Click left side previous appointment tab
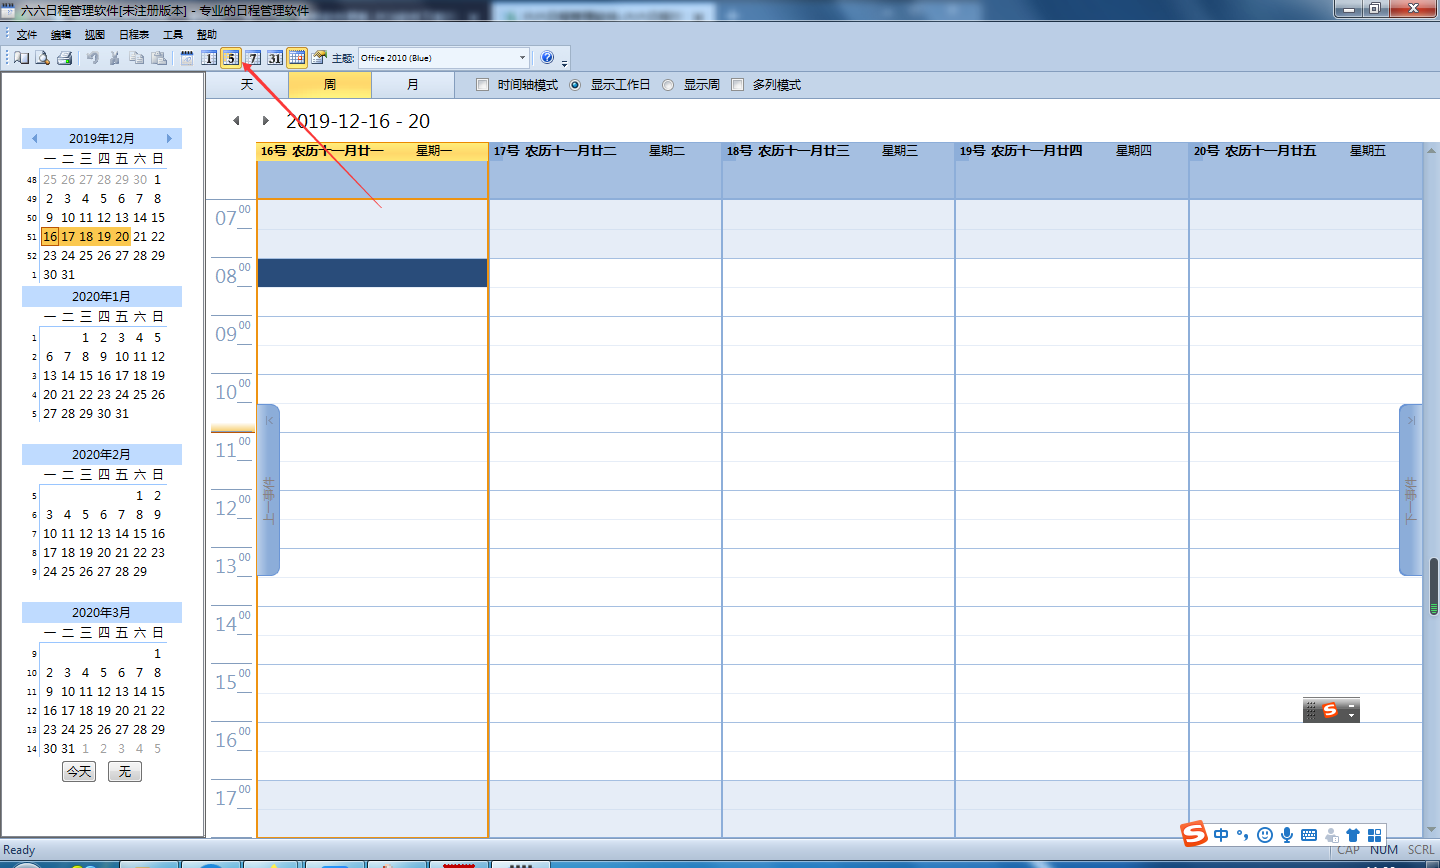1440x868 pixels. tap(268, 490)
